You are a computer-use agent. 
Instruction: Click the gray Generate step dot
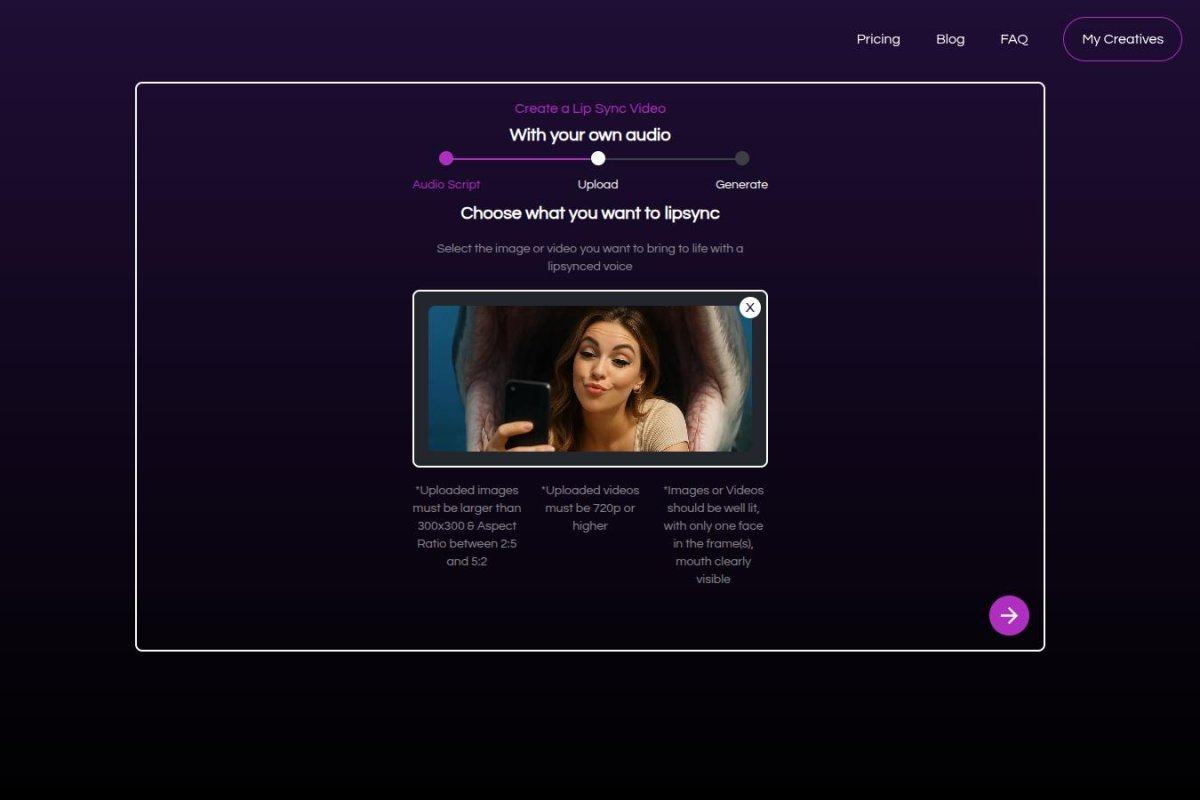[x=742, y=158]
